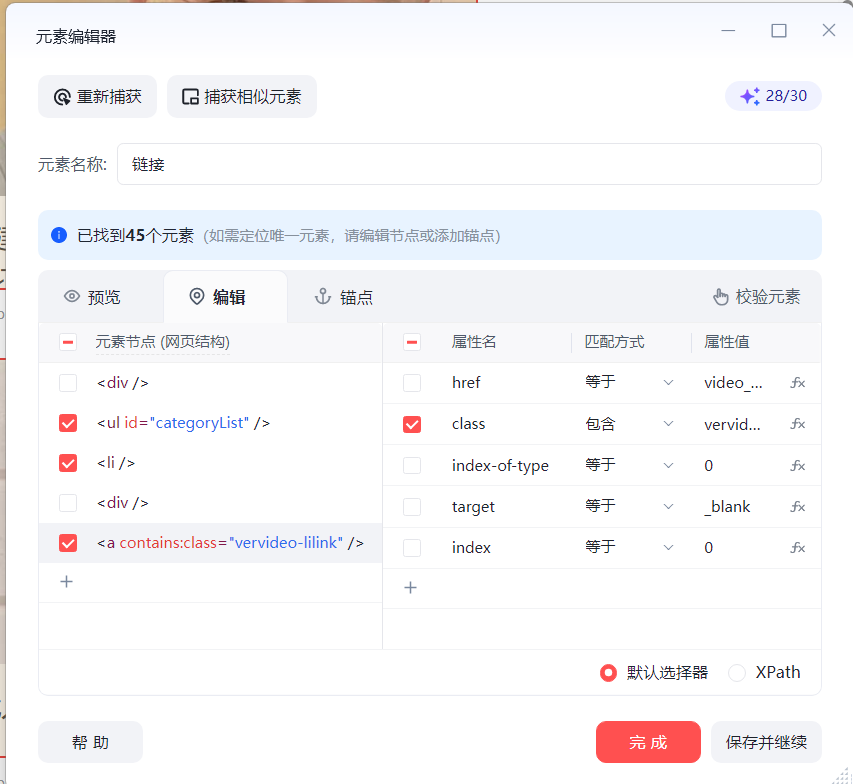Click fx expression icon for href row

798,383
